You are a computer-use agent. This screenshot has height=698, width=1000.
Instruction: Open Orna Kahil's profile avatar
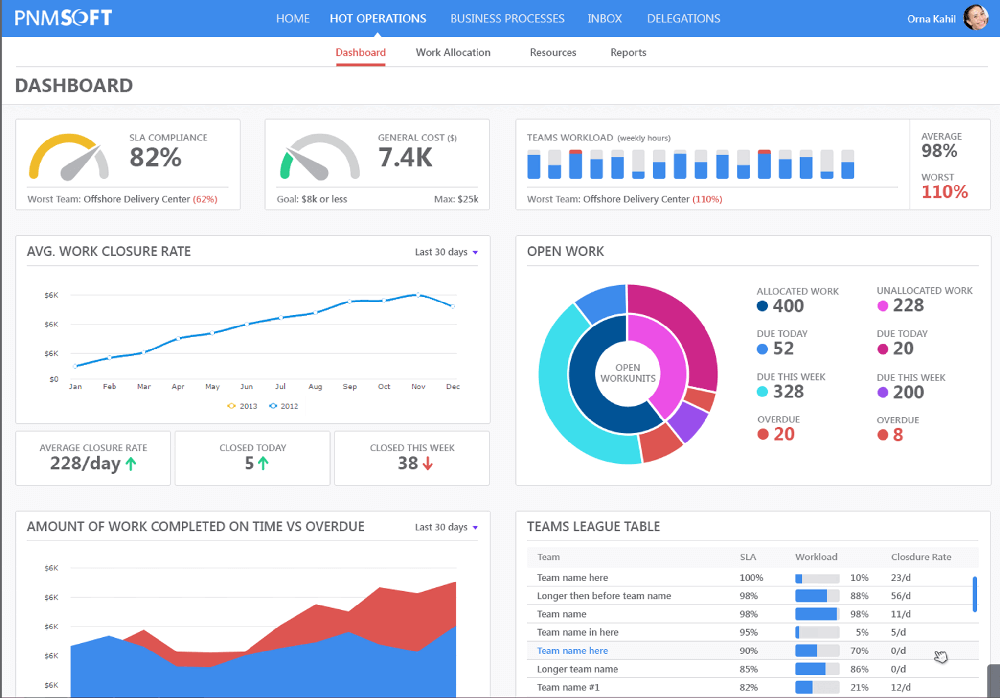(975, 18)
